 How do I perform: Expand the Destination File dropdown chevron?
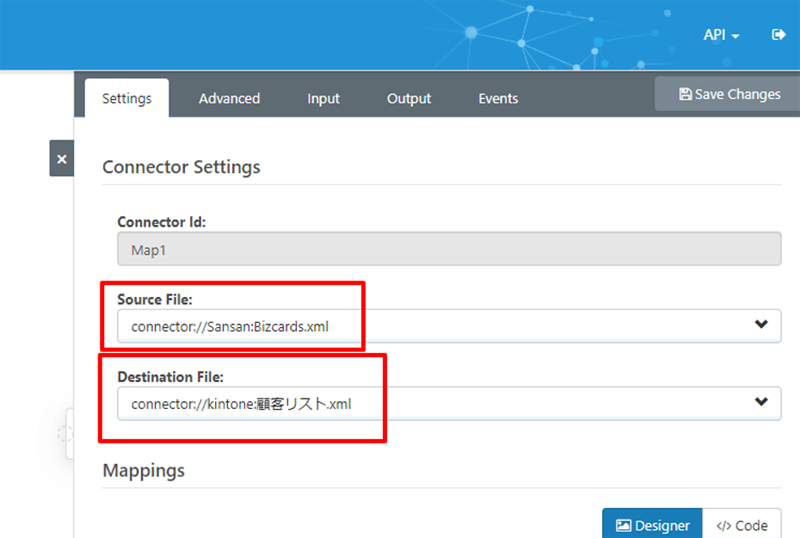(761, 403)
